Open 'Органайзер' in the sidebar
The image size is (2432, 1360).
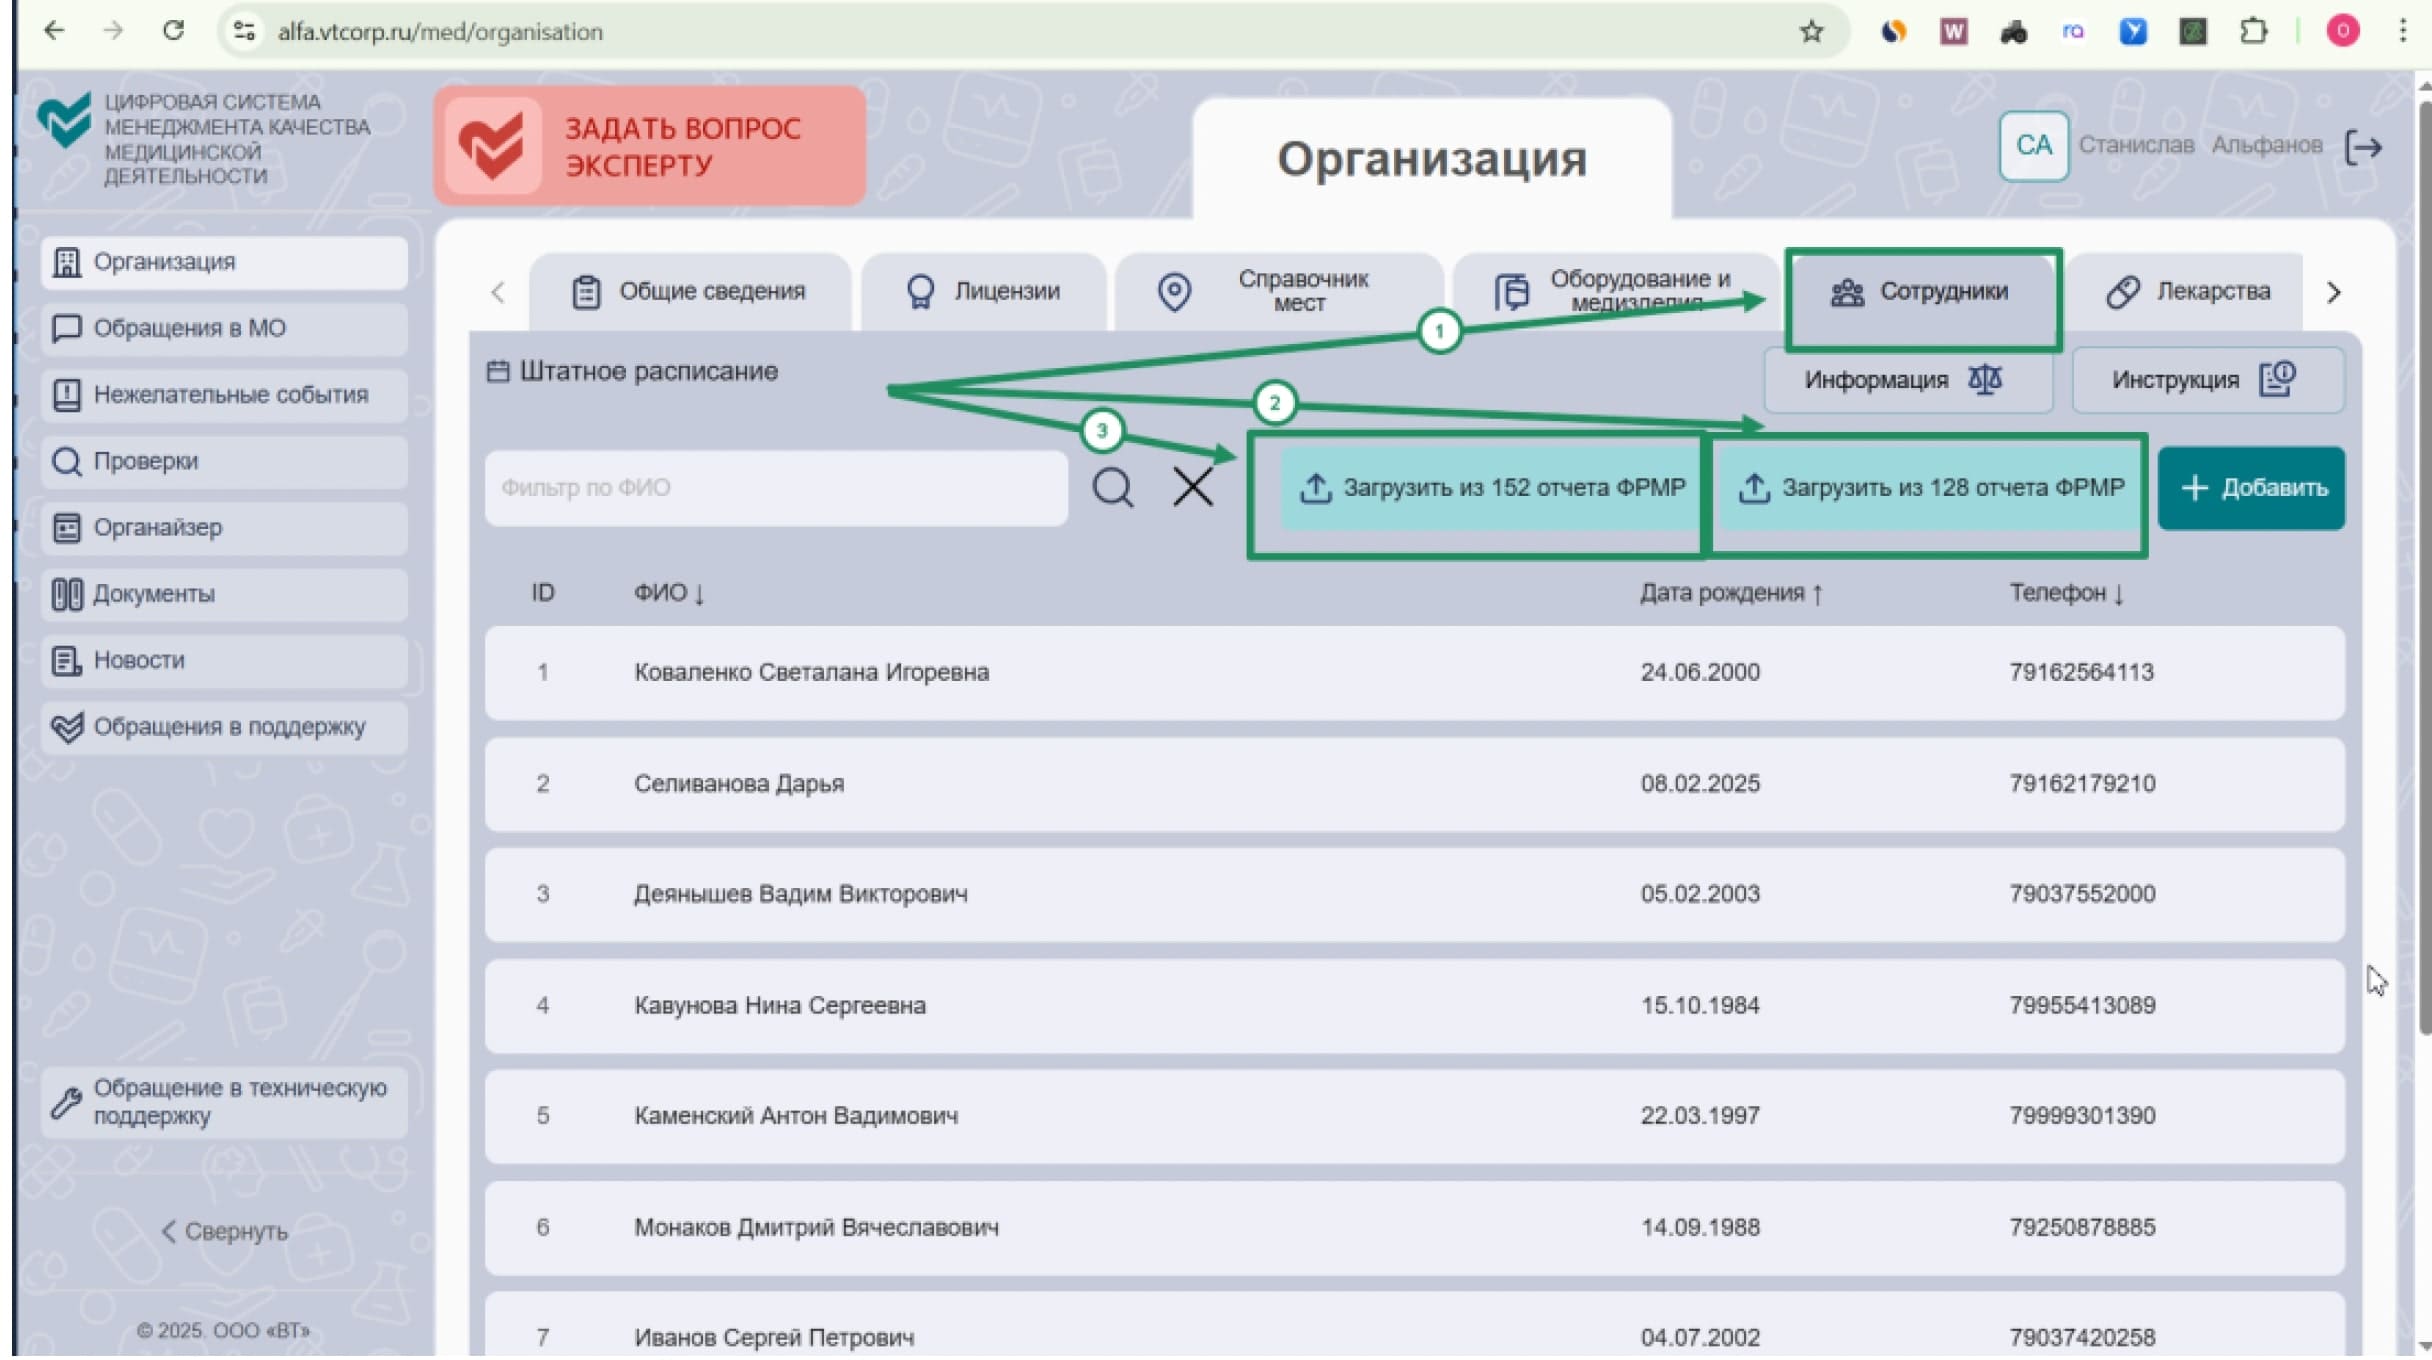[224, 527]
